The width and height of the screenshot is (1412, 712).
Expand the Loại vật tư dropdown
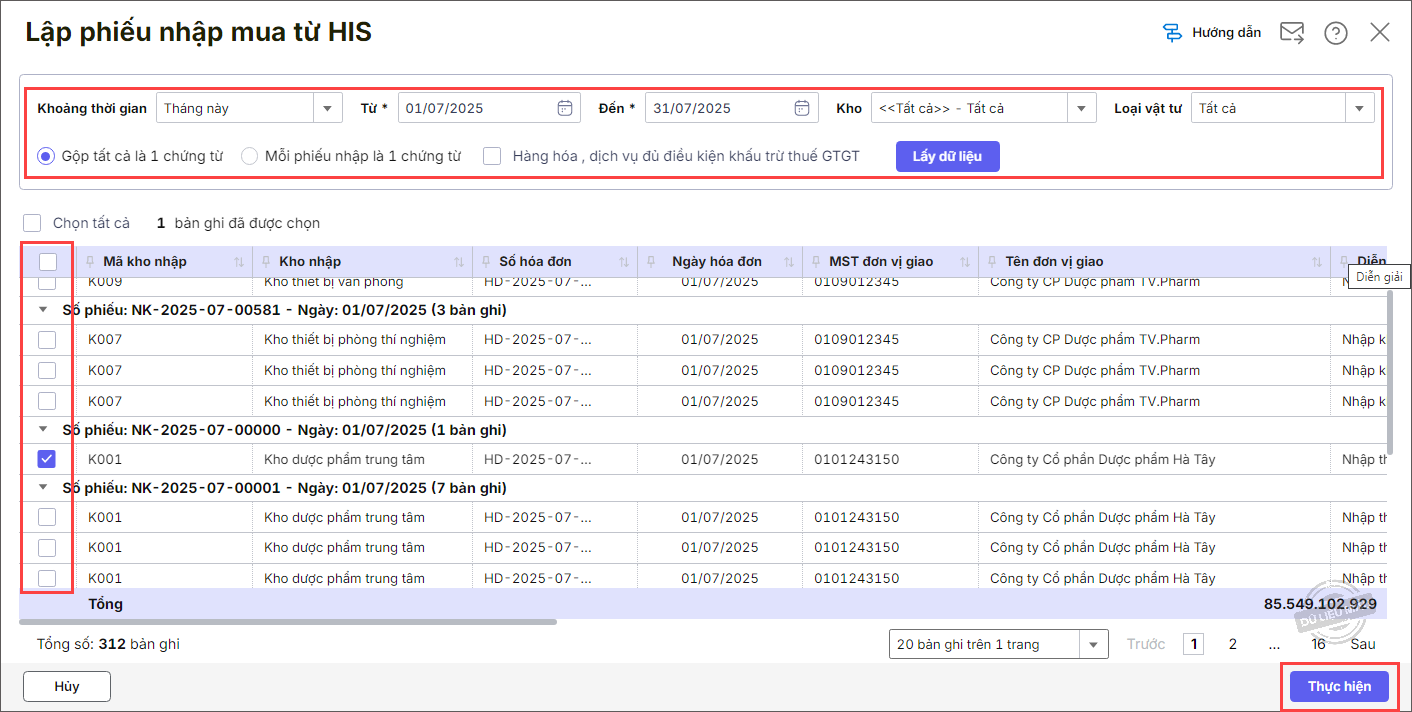(x=1359, y=108)
